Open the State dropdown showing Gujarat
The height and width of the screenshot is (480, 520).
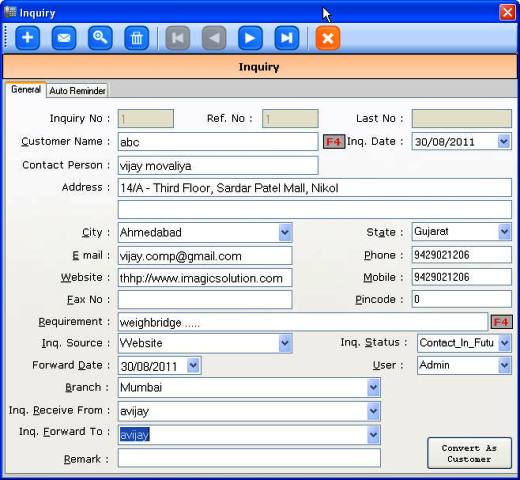pyautogui.click(x=504, y=232)
